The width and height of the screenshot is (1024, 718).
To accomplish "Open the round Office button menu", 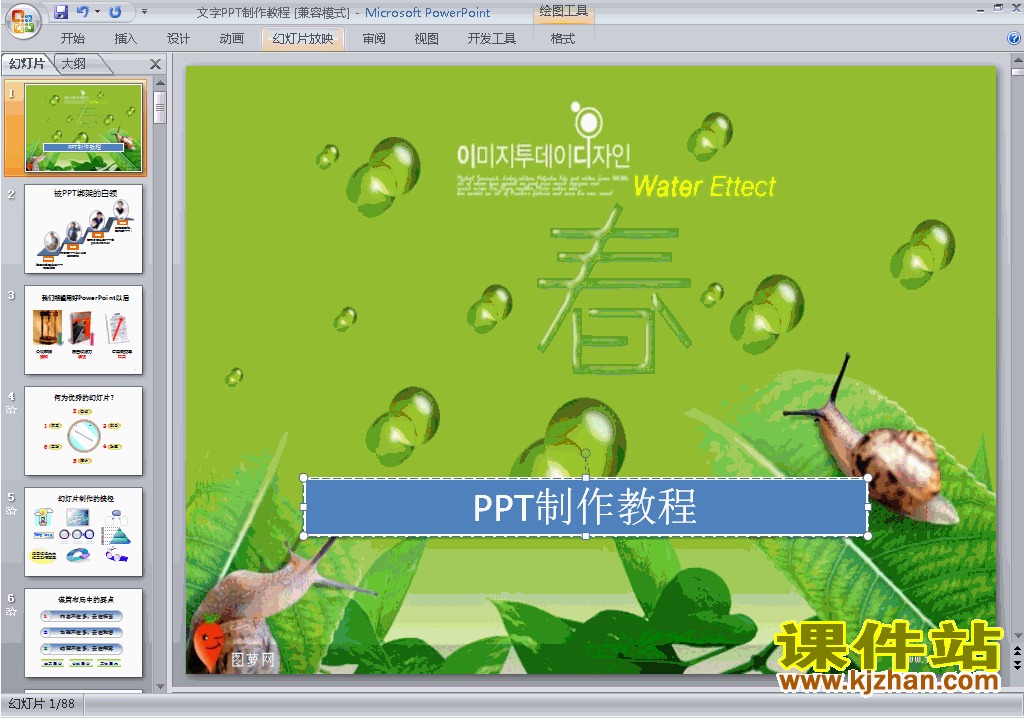I will click(x=23, y=20).
